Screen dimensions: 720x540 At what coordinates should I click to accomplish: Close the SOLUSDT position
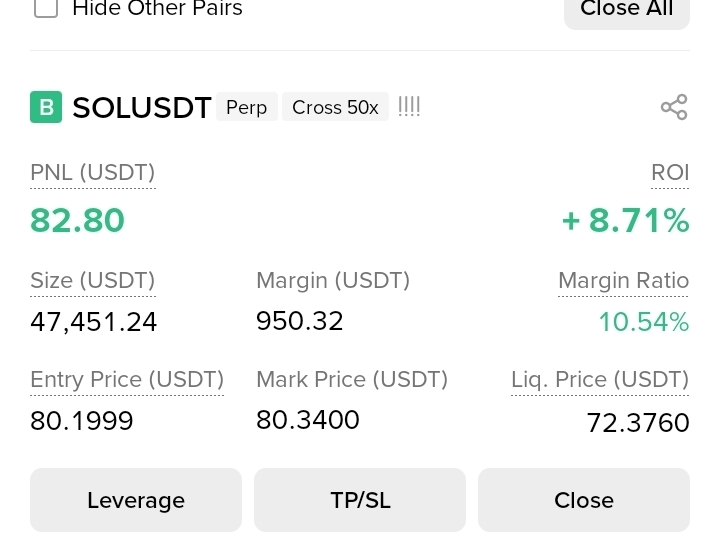[584, 500]
